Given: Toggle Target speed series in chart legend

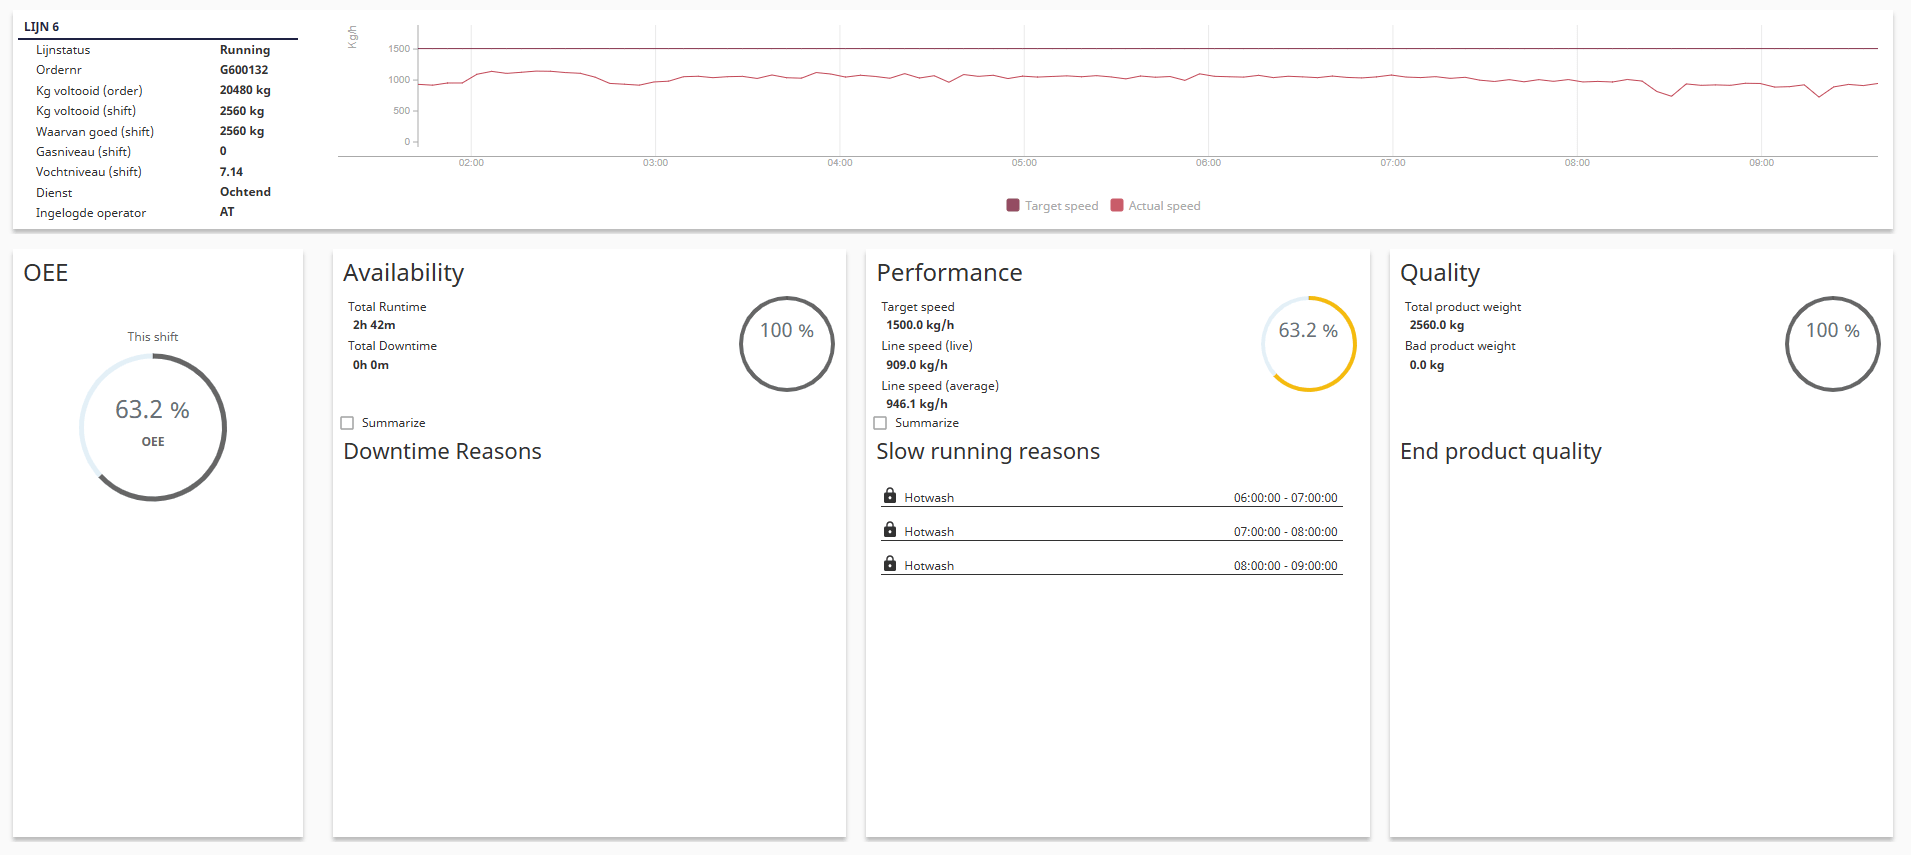Looking at the screenshot, I should tap(1052, 206).
